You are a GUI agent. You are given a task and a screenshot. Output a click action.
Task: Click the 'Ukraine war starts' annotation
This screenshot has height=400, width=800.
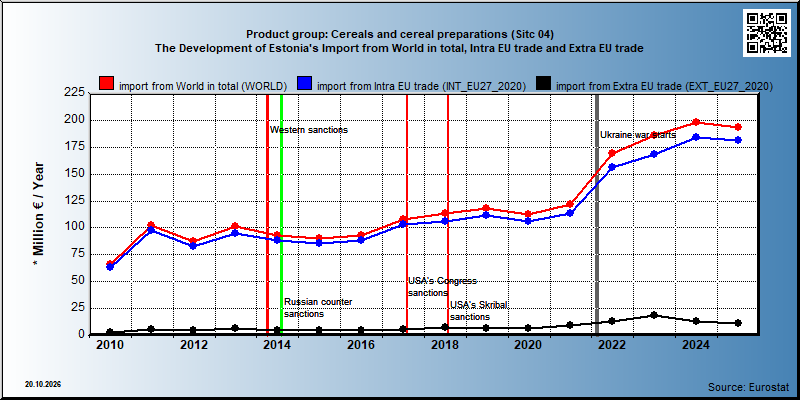638,135
